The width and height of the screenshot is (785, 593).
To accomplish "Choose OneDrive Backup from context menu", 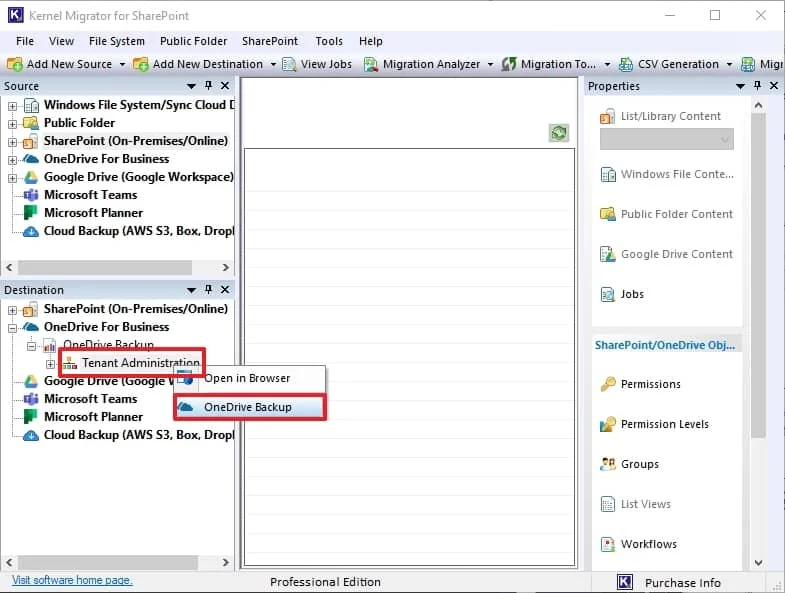I will coord(250,407).
